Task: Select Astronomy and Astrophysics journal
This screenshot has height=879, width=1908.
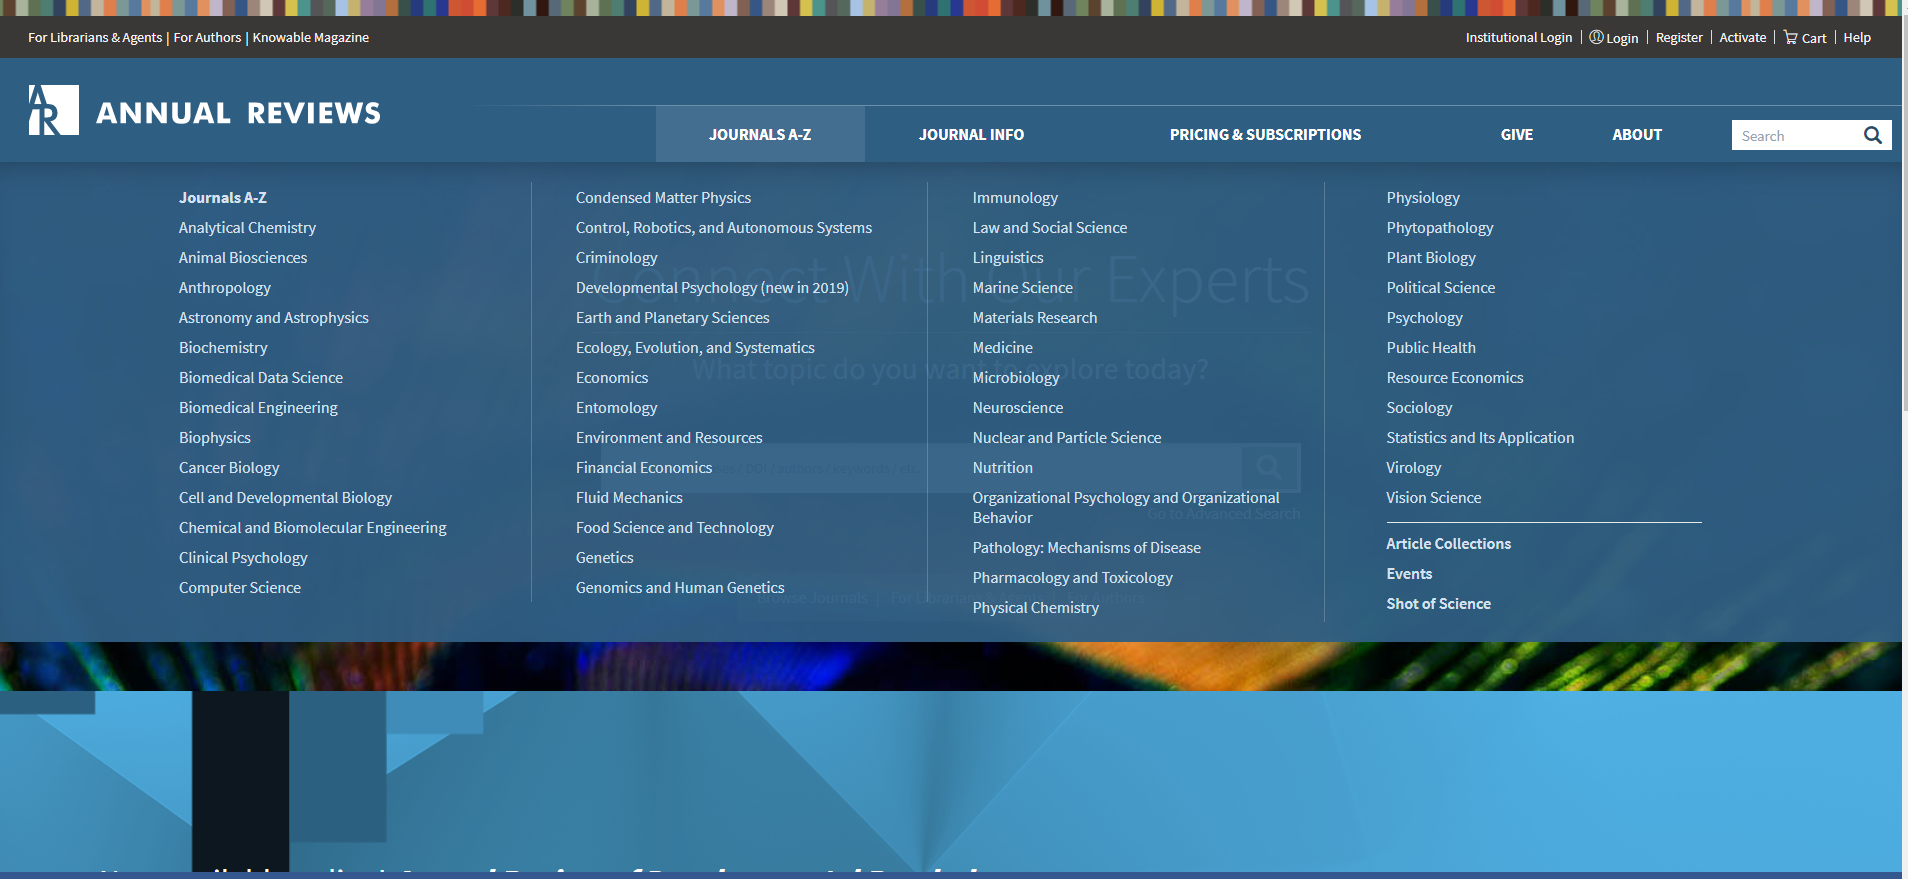Action: click(x=273, y=318)
